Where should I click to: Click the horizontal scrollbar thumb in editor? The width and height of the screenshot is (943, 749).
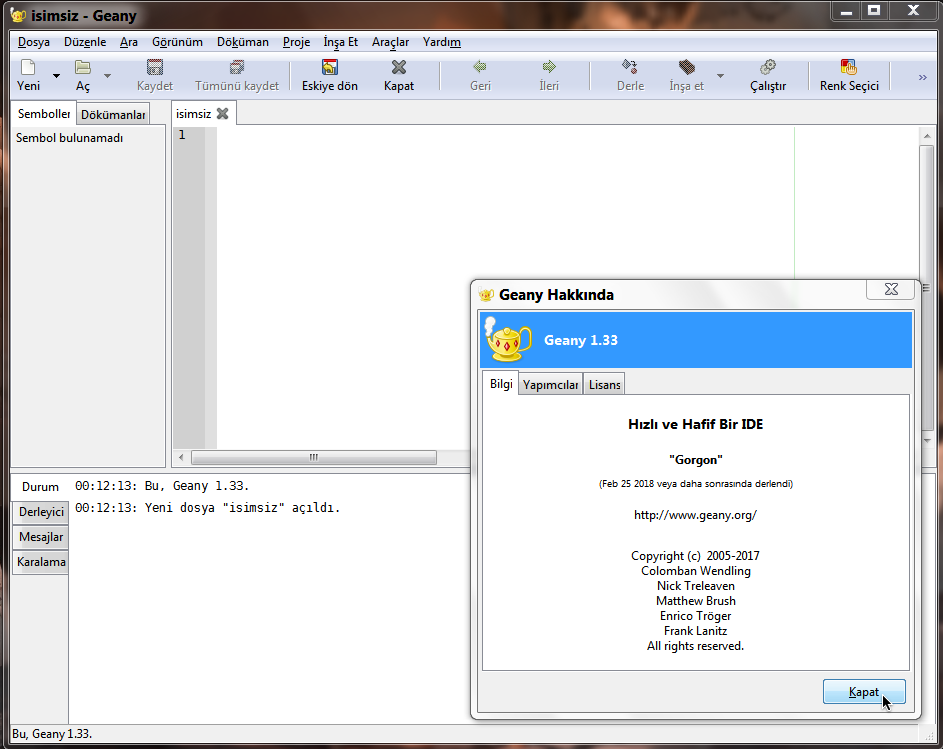coord(313,458)
